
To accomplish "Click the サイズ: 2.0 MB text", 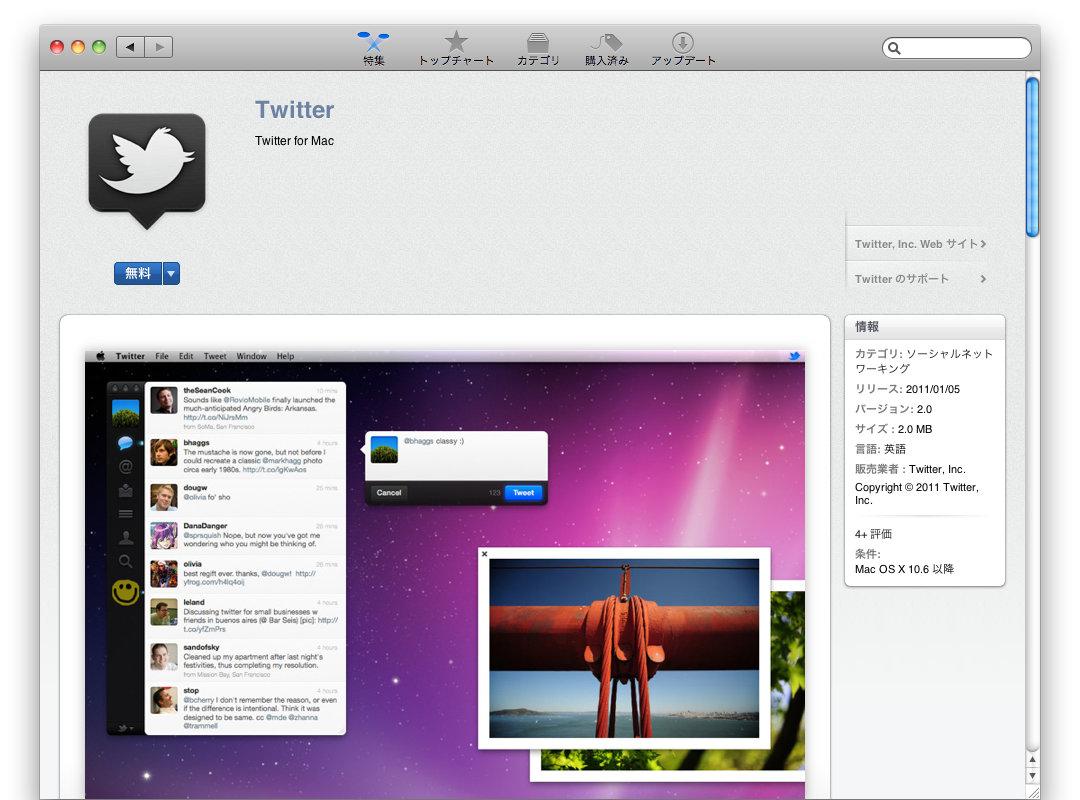I will pos(893,429).
